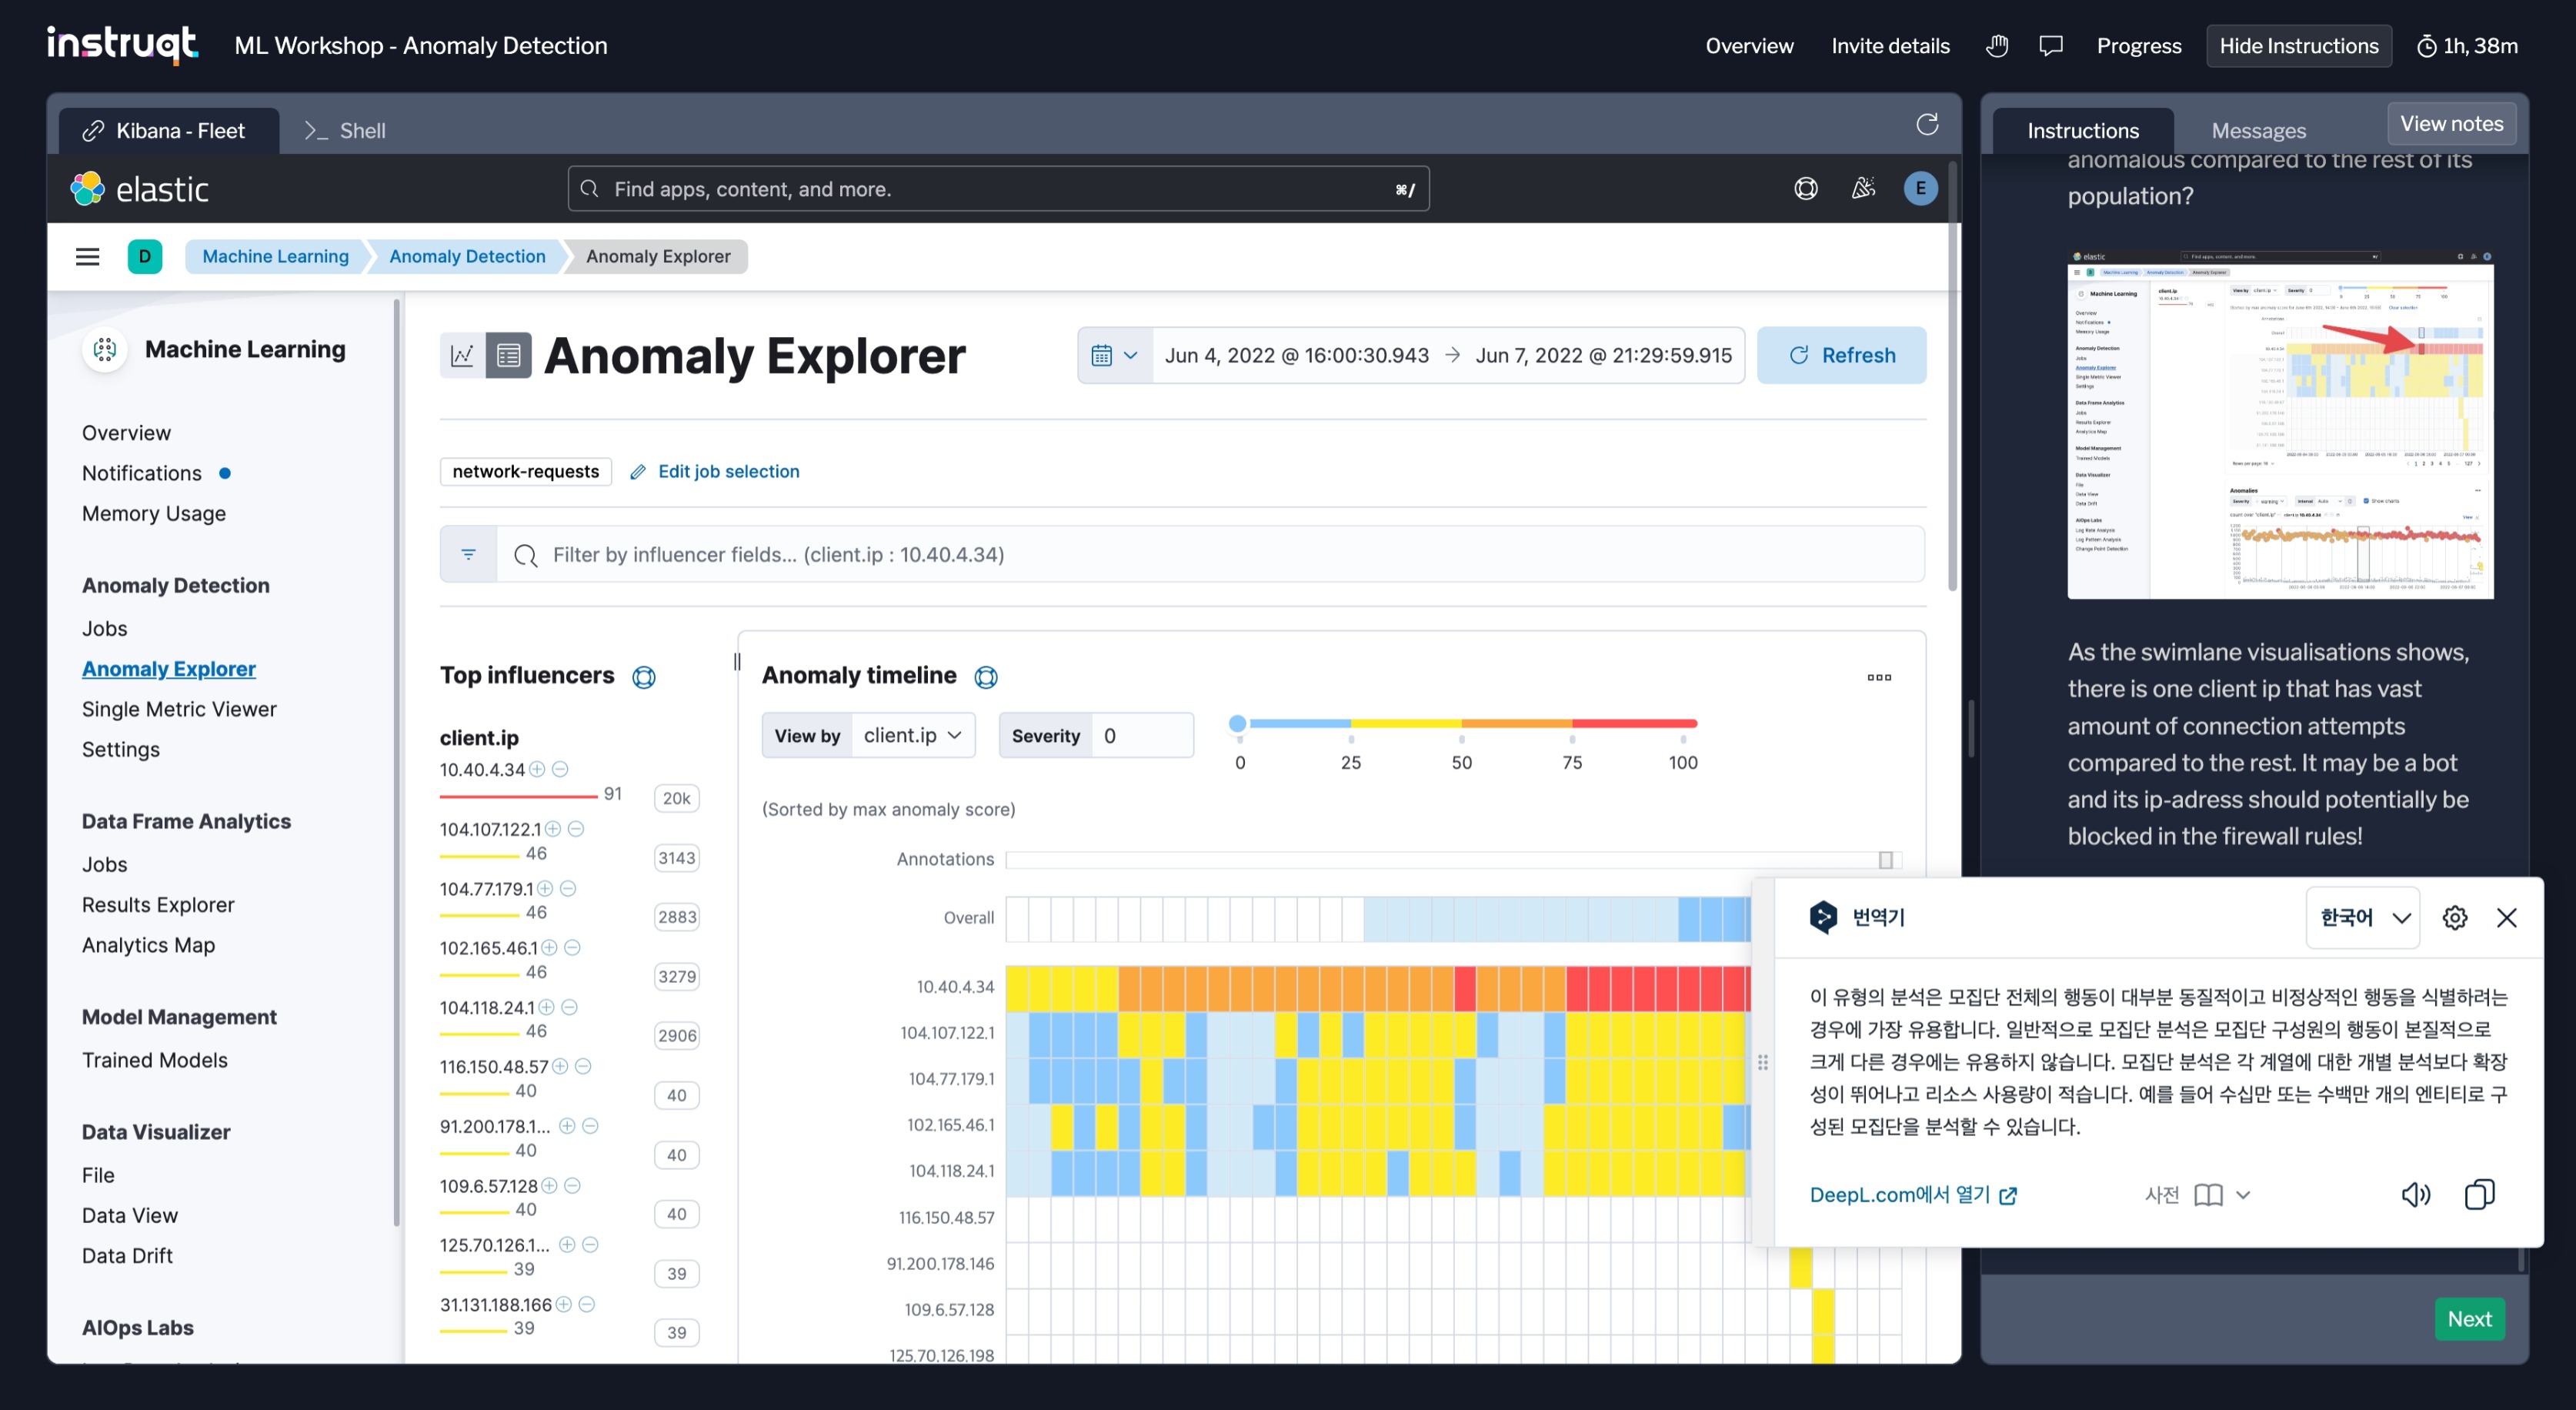Open the chat bubble icon in top bar
Viewport: 2576px width, 1410px height.
coord(2051,46)
